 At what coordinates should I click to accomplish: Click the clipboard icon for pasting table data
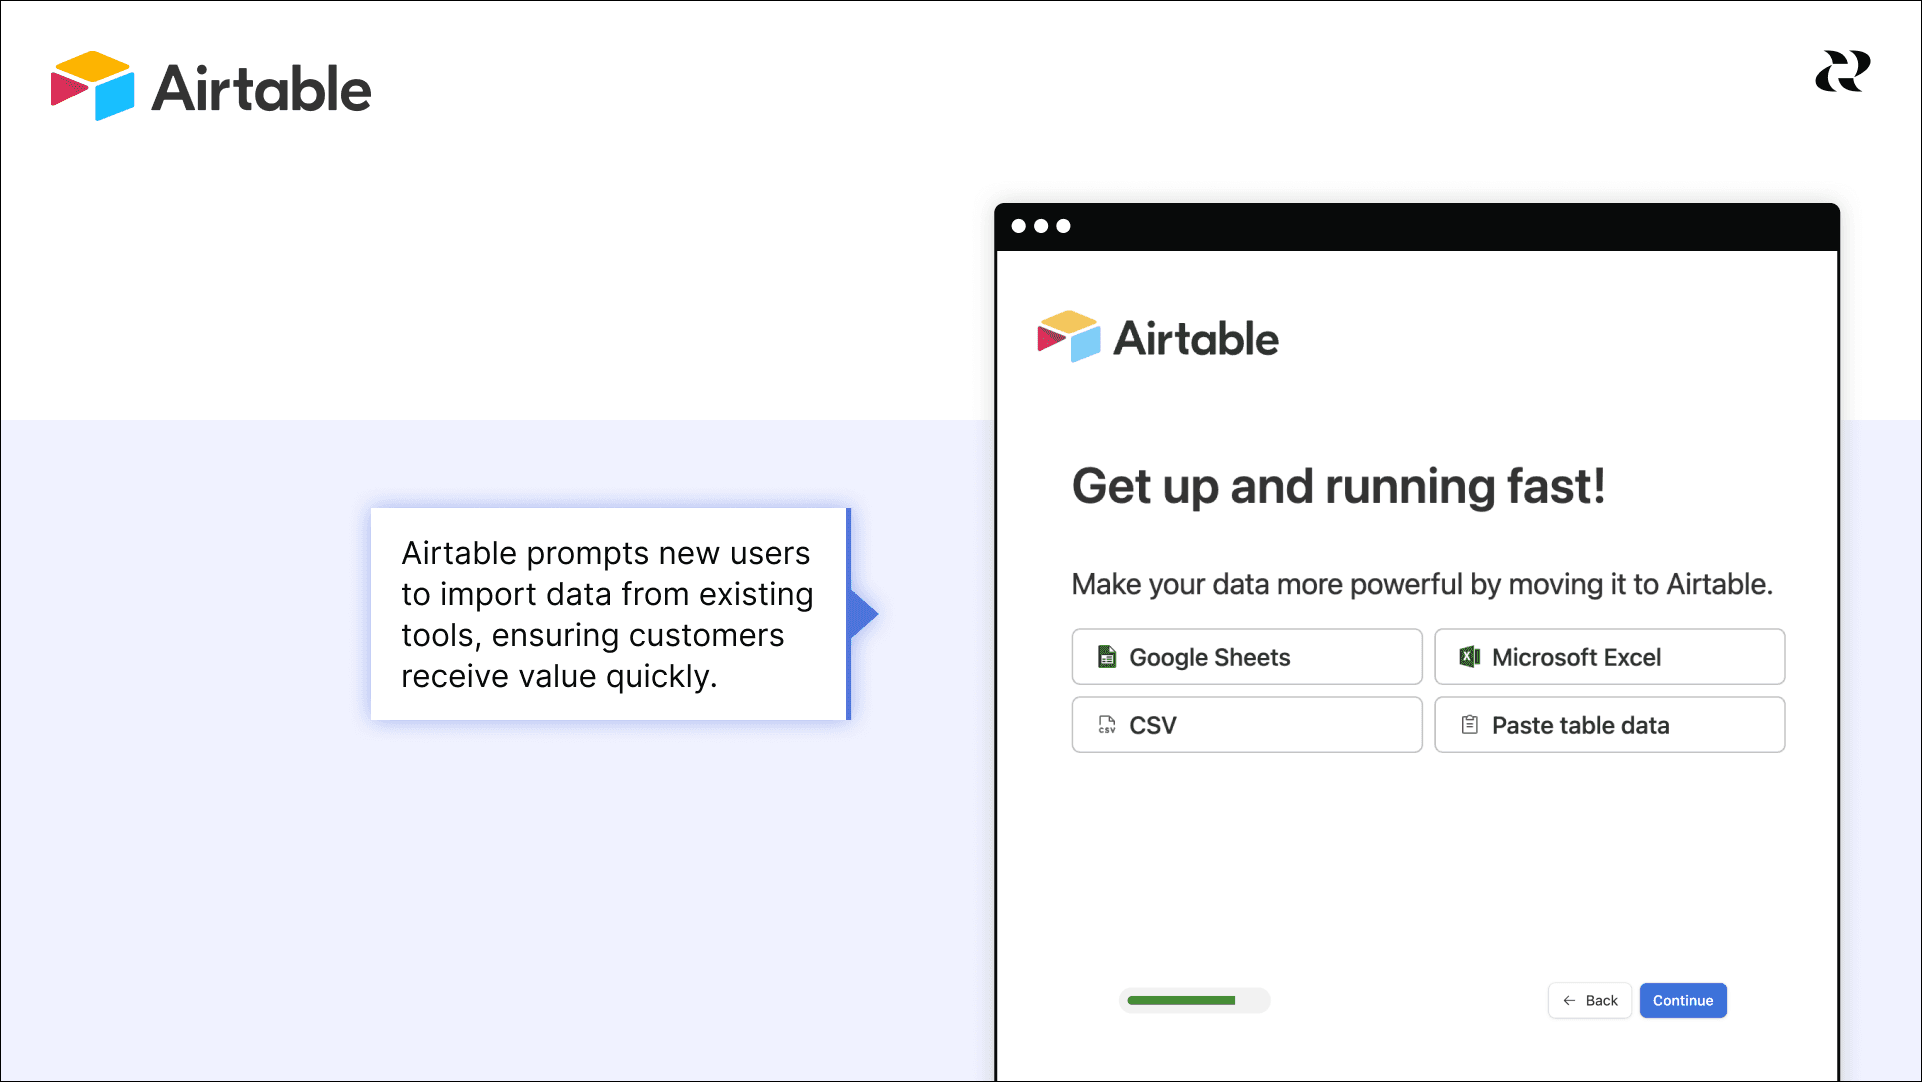(1469, 725)
